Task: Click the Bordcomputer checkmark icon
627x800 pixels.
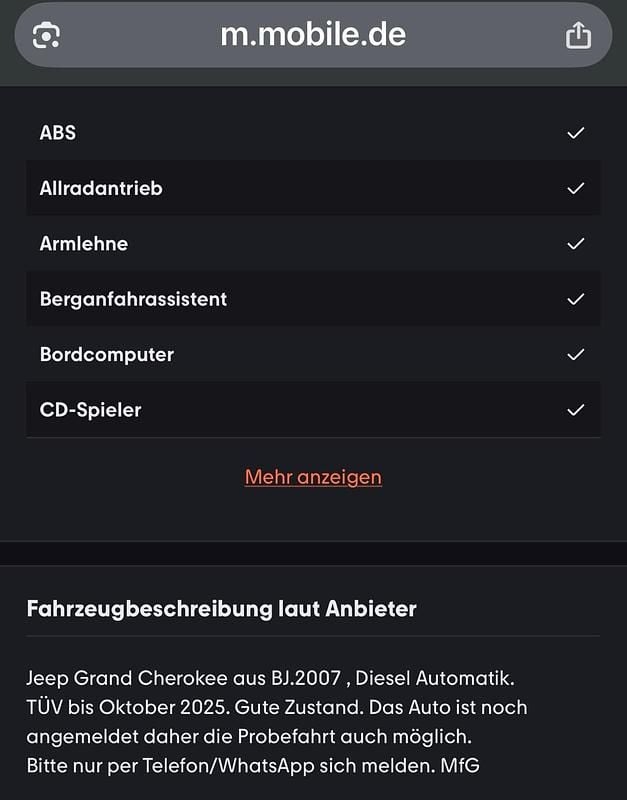Action: pyautogui.click(x=575, y=354)
